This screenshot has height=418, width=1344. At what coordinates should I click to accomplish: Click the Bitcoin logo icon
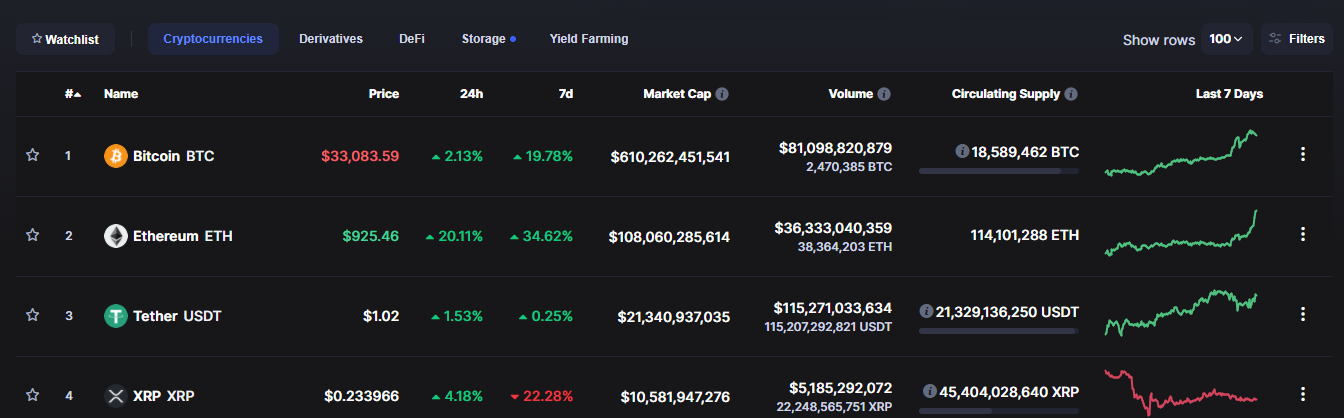(116, 156)
